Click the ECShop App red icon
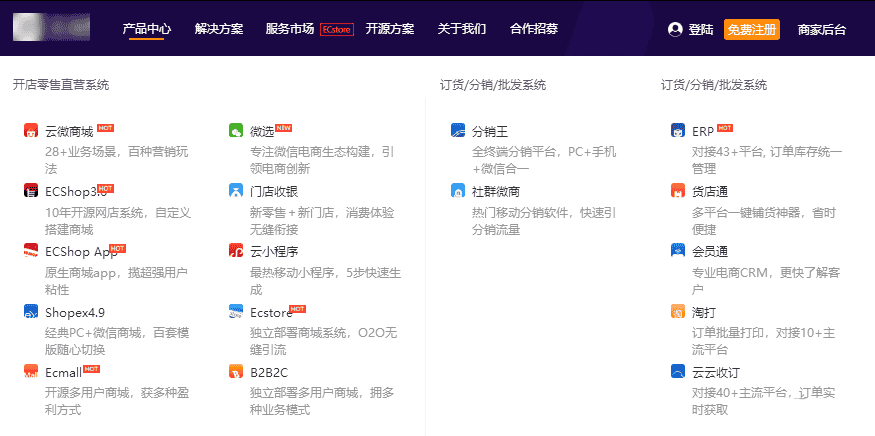 [31, 251]
